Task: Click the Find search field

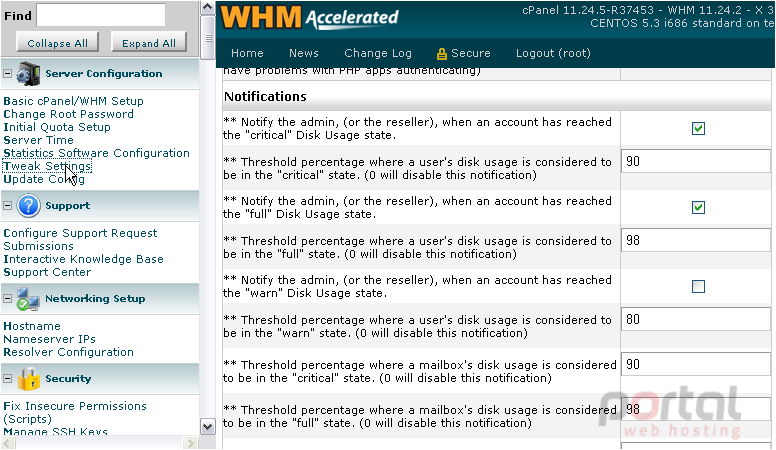Action: point(101,15)
